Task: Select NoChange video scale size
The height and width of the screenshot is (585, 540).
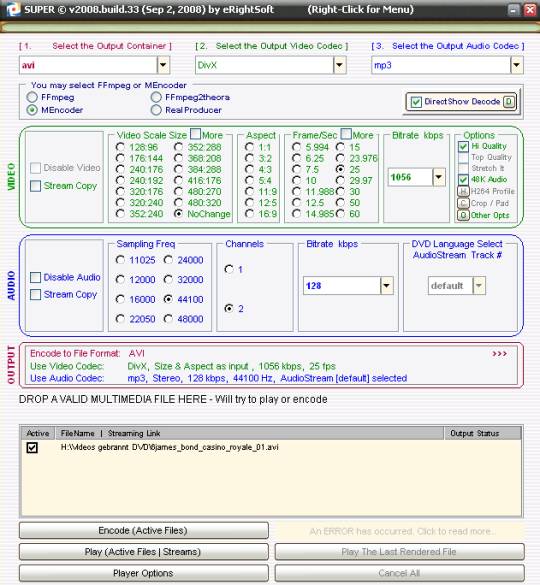Action: coord(178,214)
